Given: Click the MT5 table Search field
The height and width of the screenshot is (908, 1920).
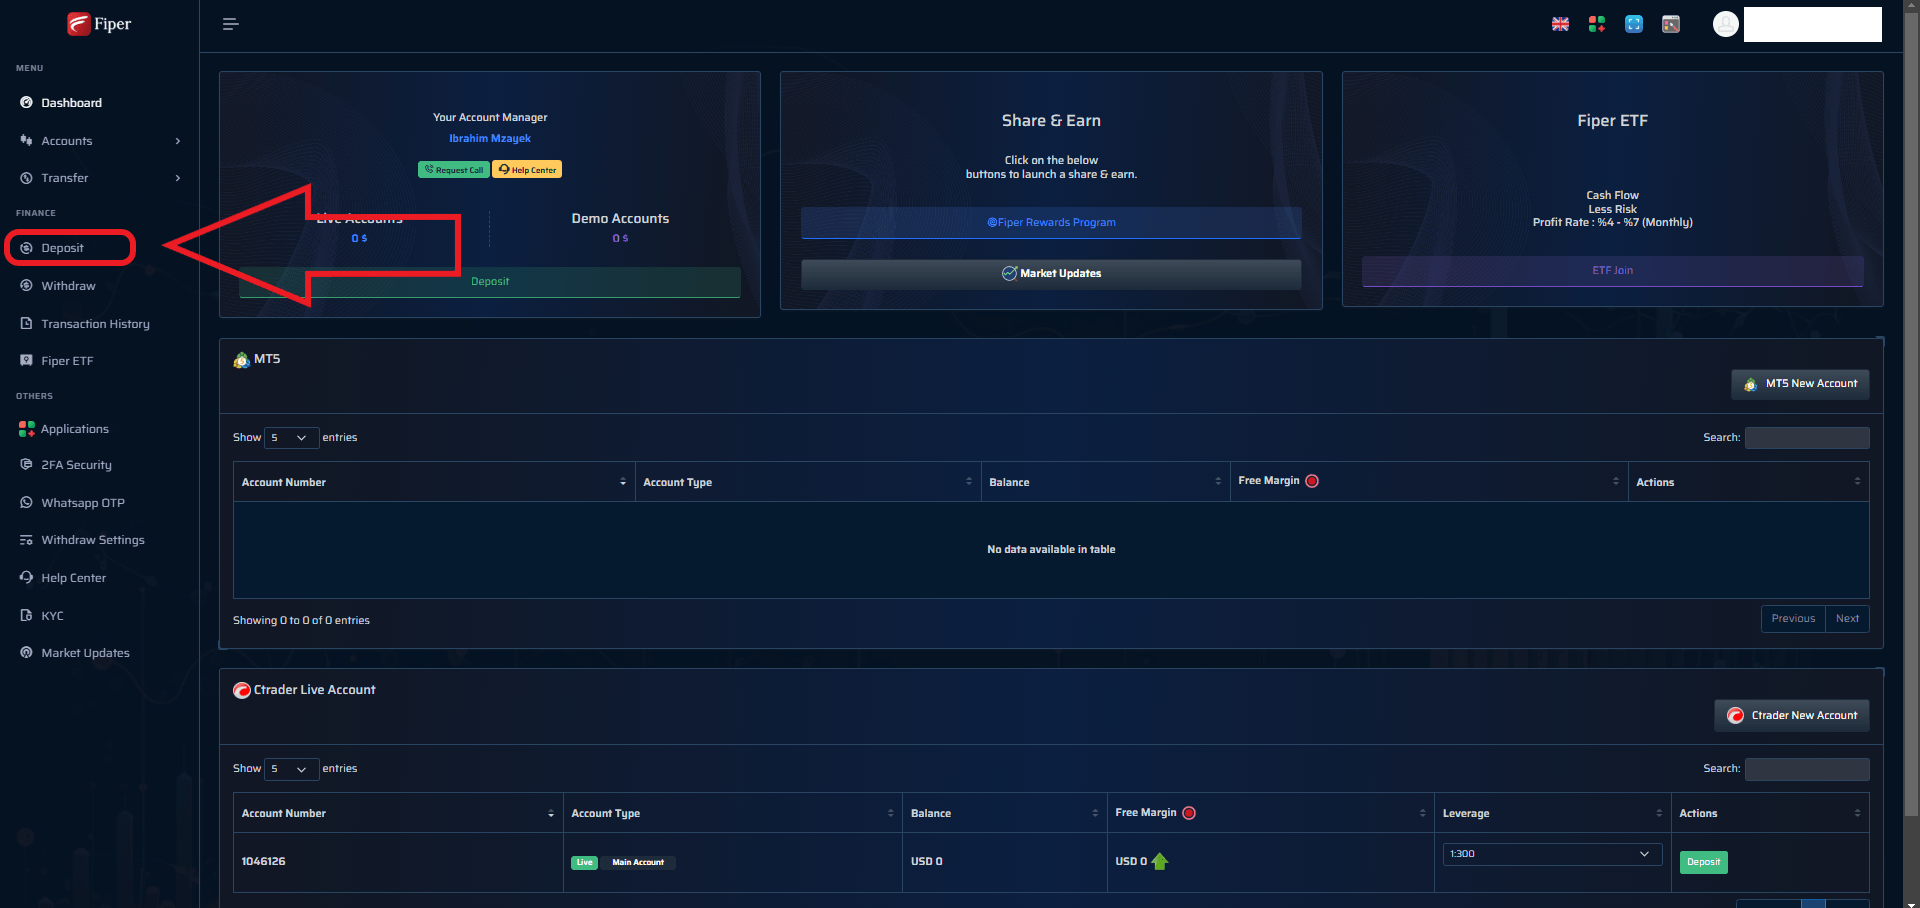Looking at the screenshot, I should (x=1807, y=438).
